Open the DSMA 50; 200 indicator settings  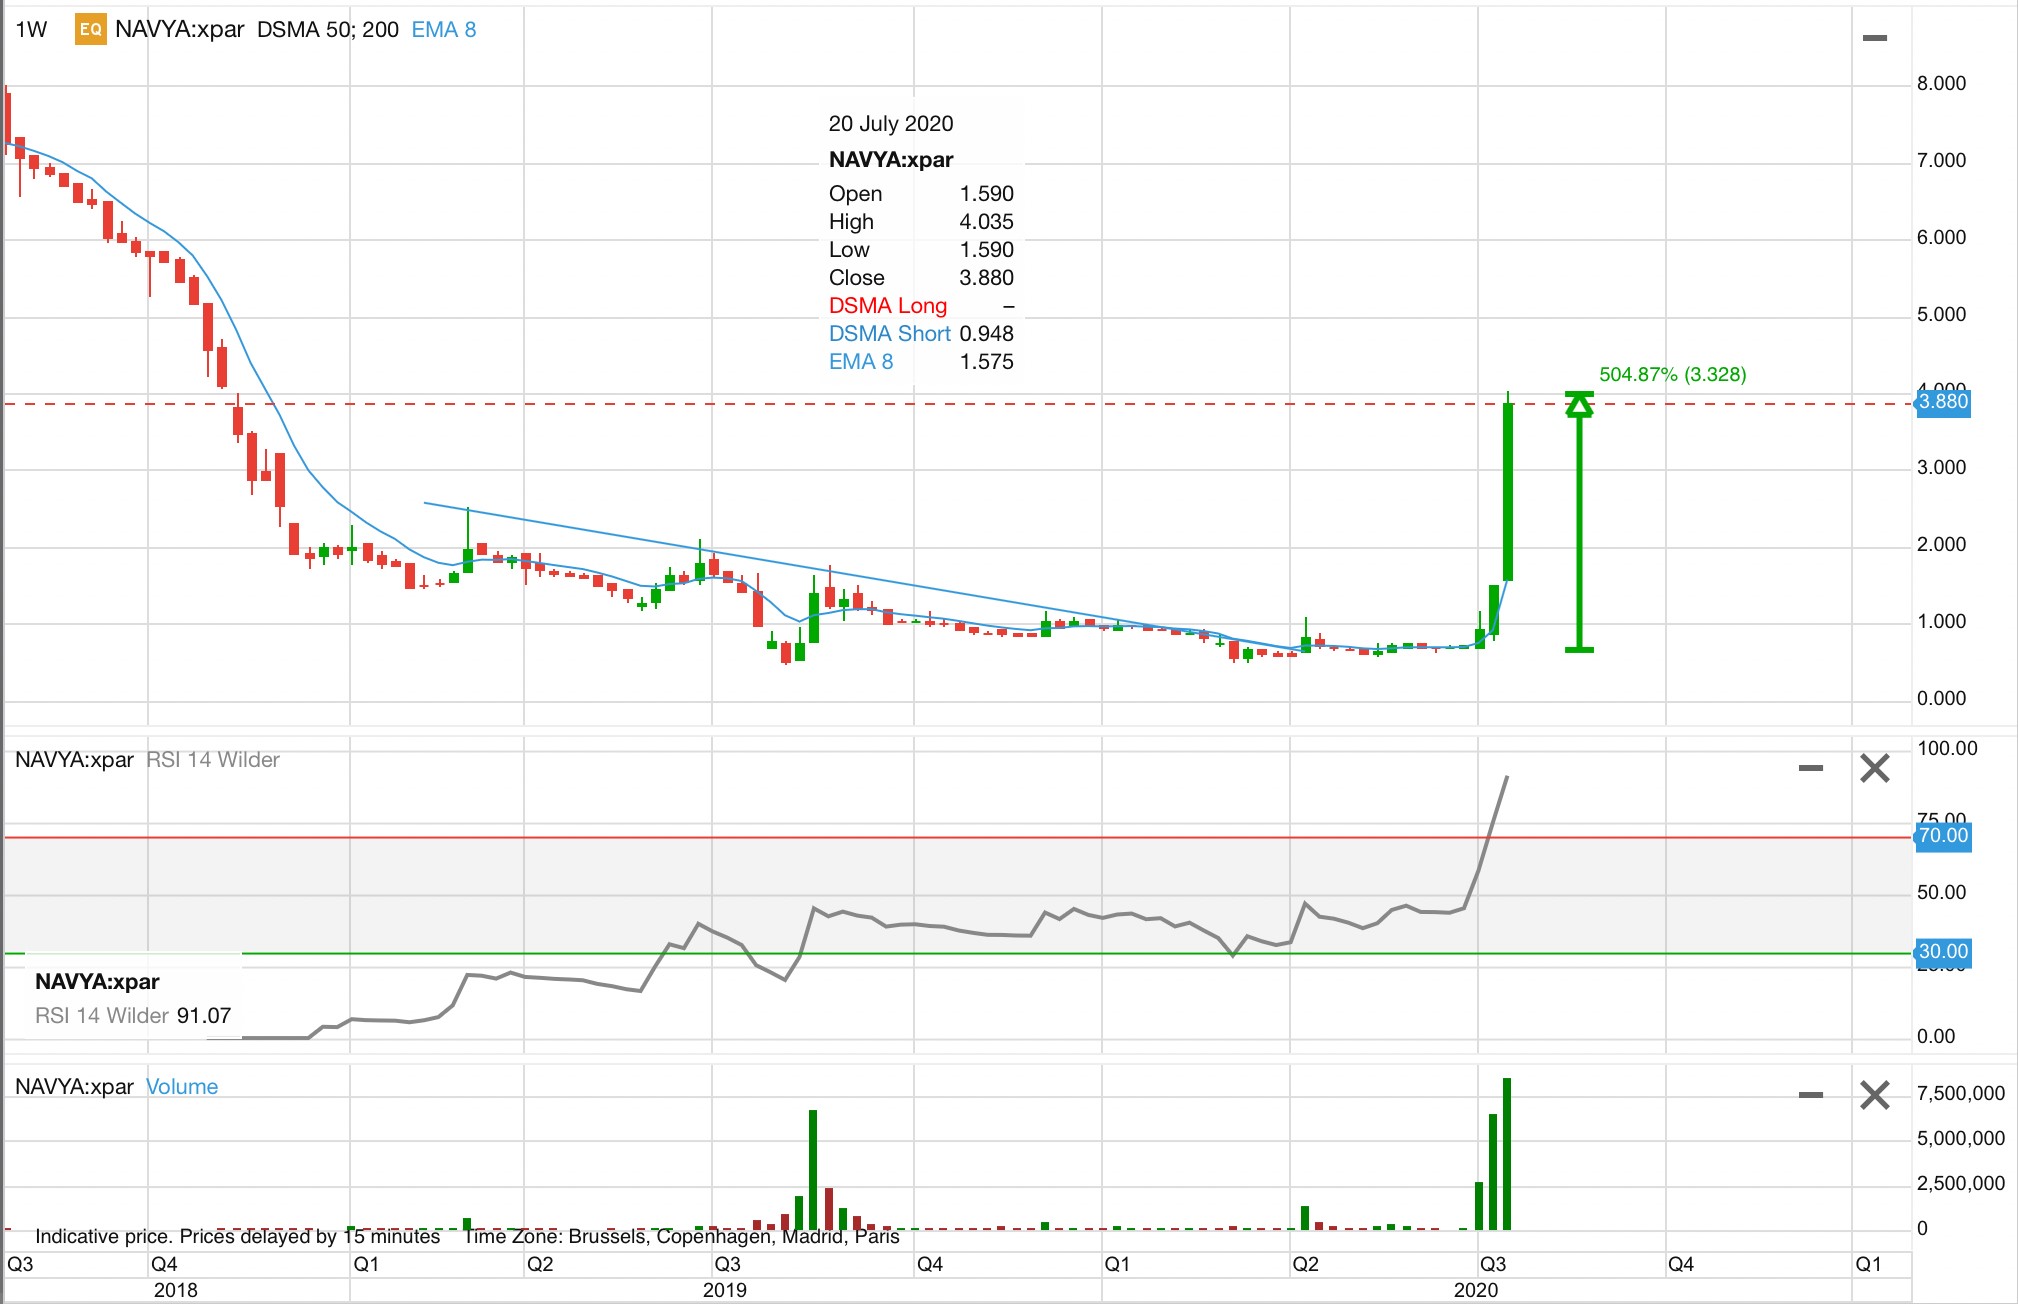(328, 29)
